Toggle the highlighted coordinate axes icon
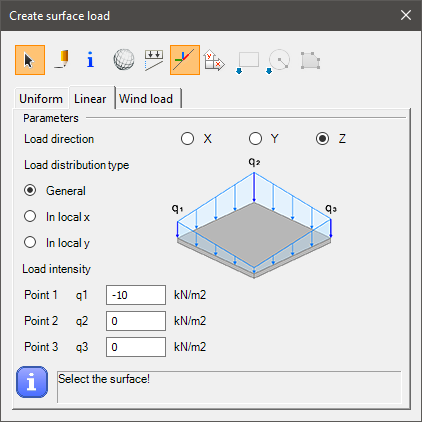The image size is (422, 422). [x=185, y=60]
